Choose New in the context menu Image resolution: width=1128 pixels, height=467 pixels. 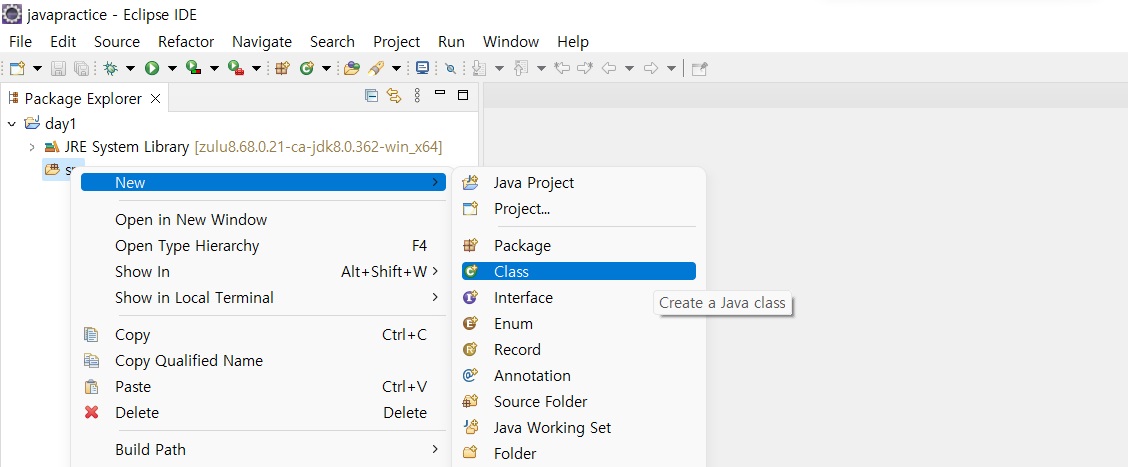point(263,183)
